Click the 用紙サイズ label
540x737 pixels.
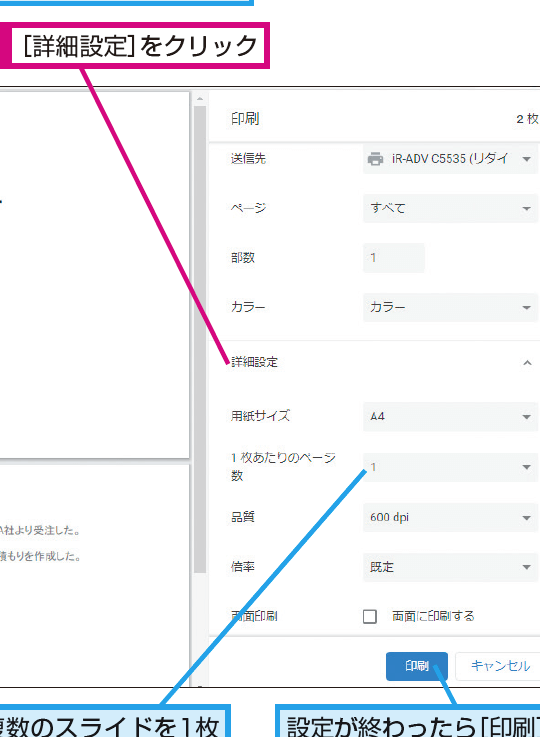tap(260, 416)
